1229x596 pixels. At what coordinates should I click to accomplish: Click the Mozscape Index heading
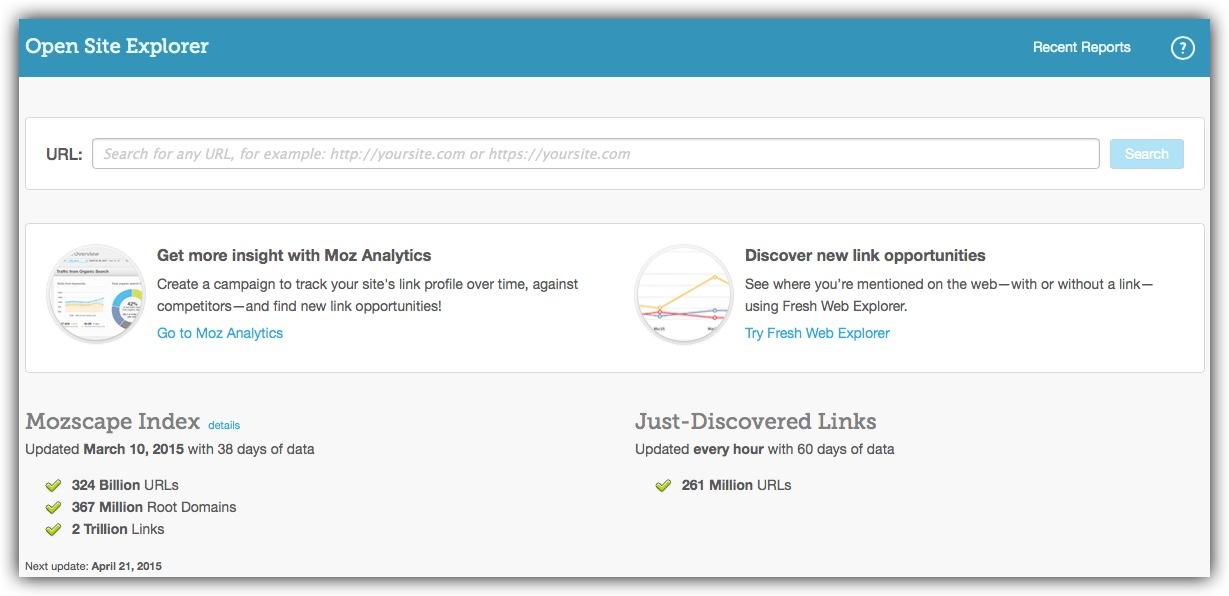[112, 421]
